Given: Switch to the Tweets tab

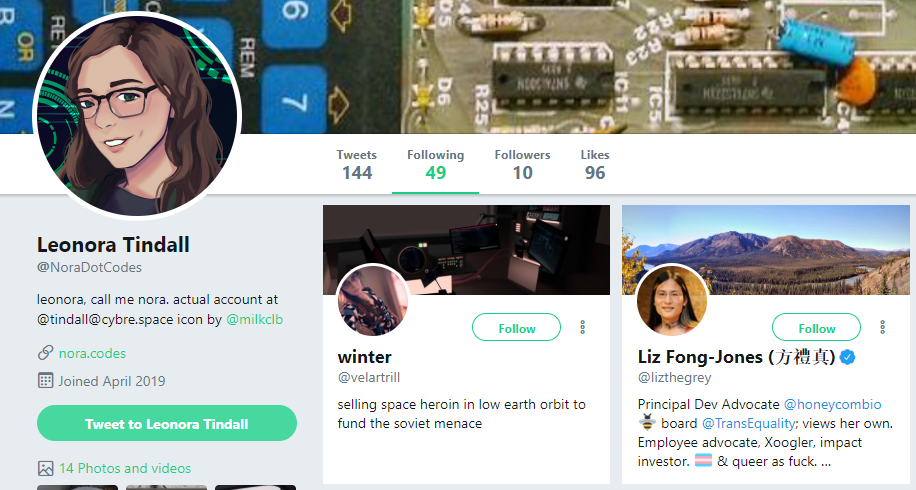Looking at the screenshot, I should pos(356,164).
